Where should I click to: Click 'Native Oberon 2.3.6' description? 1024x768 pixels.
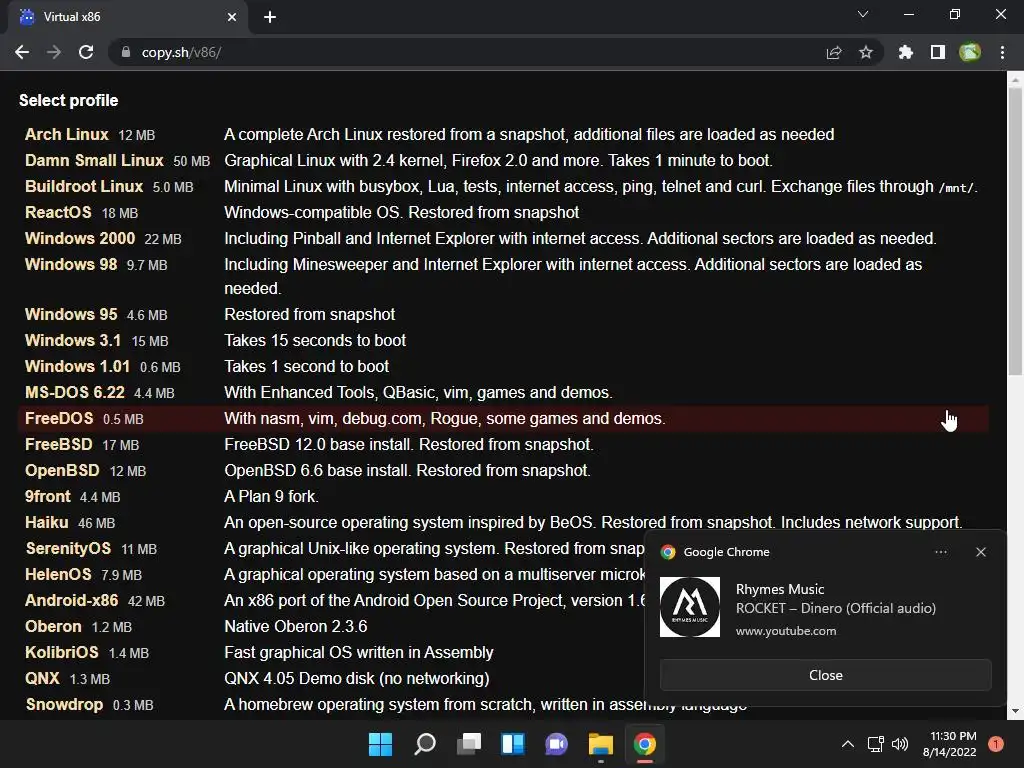tap(295, 627)
